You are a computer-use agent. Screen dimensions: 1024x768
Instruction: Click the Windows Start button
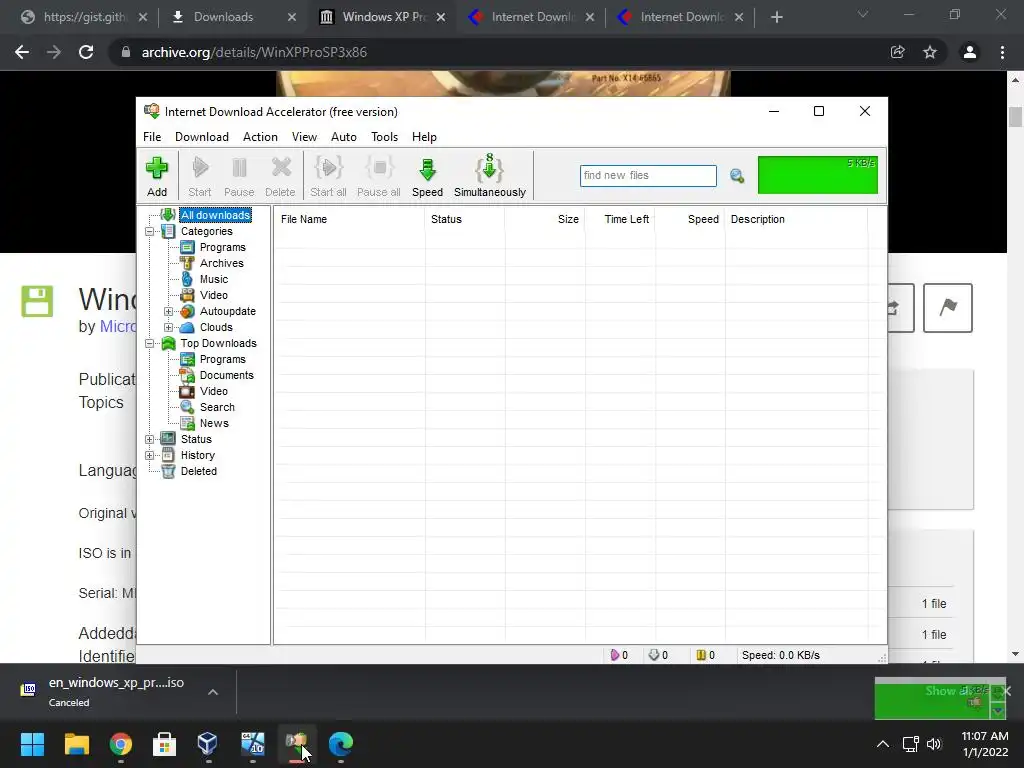[32, 744]
